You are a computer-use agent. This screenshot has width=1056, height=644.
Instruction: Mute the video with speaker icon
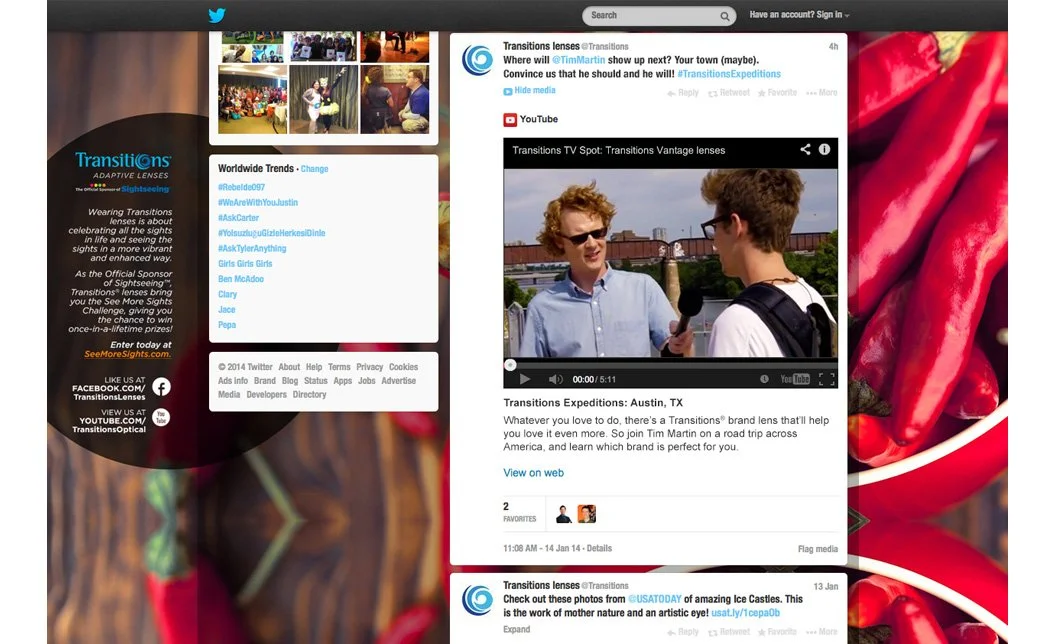[x=555, y=379]
